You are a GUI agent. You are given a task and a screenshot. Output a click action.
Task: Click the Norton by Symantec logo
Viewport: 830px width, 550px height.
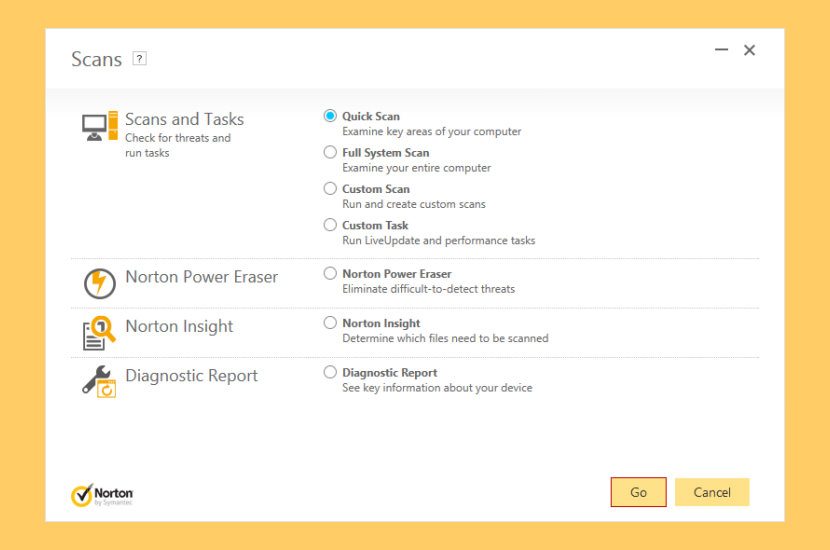point(102,495)
